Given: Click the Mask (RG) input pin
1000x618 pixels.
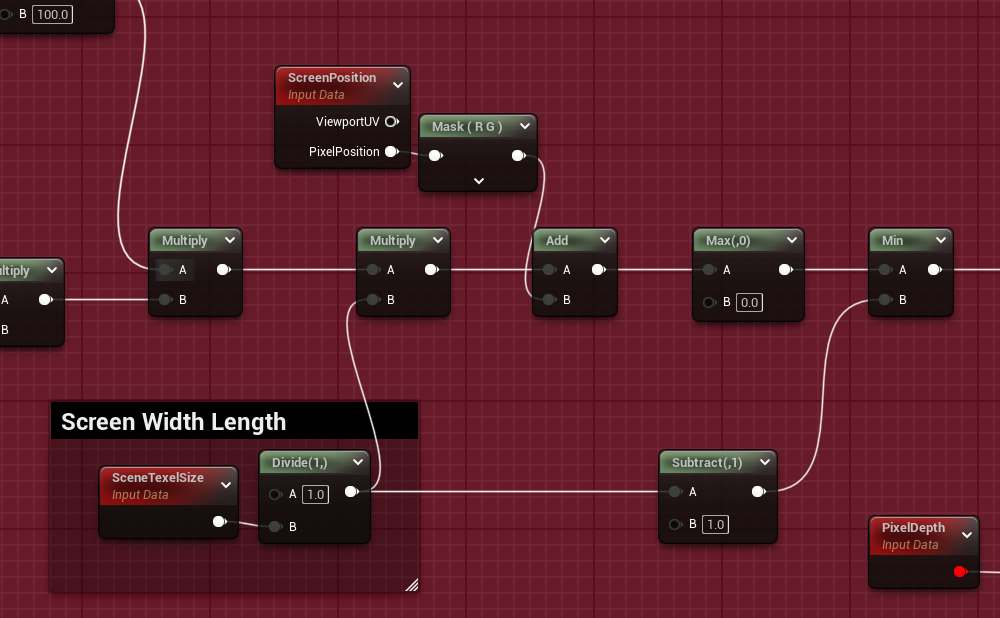Looking at the screenshot, I should tap(435, 156).
